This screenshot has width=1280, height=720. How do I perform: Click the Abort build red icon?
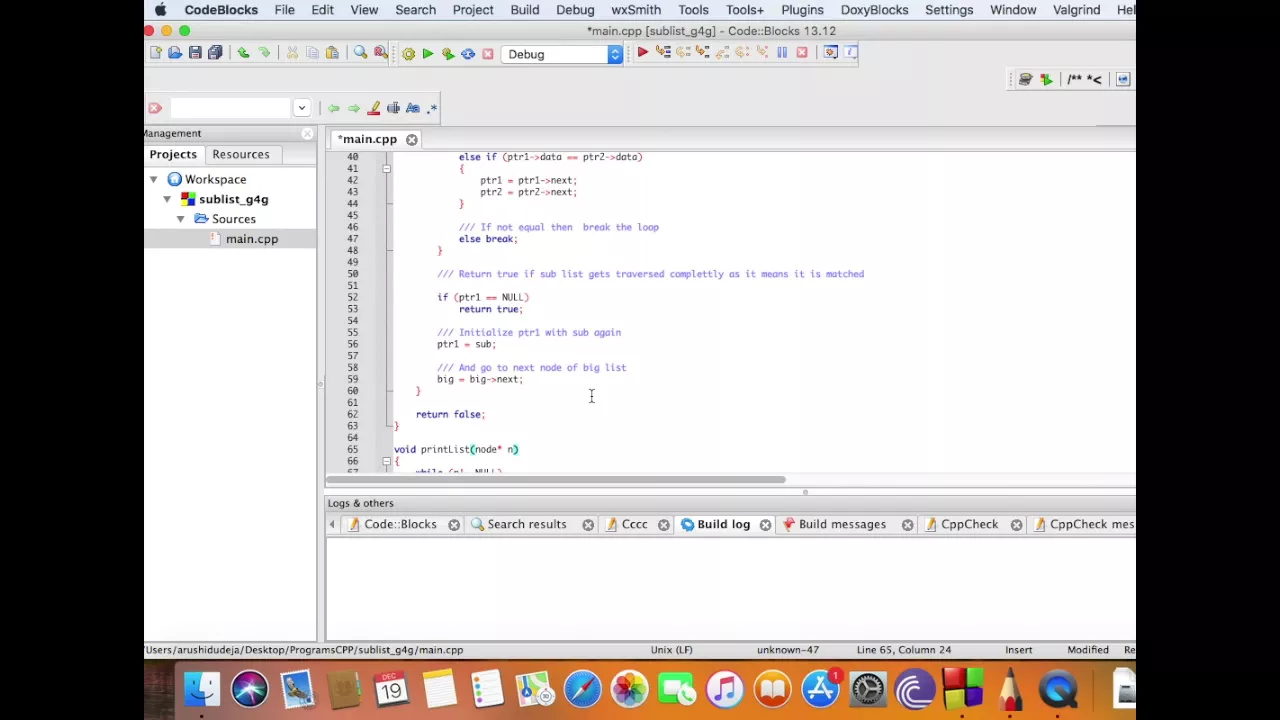(487, 54)
